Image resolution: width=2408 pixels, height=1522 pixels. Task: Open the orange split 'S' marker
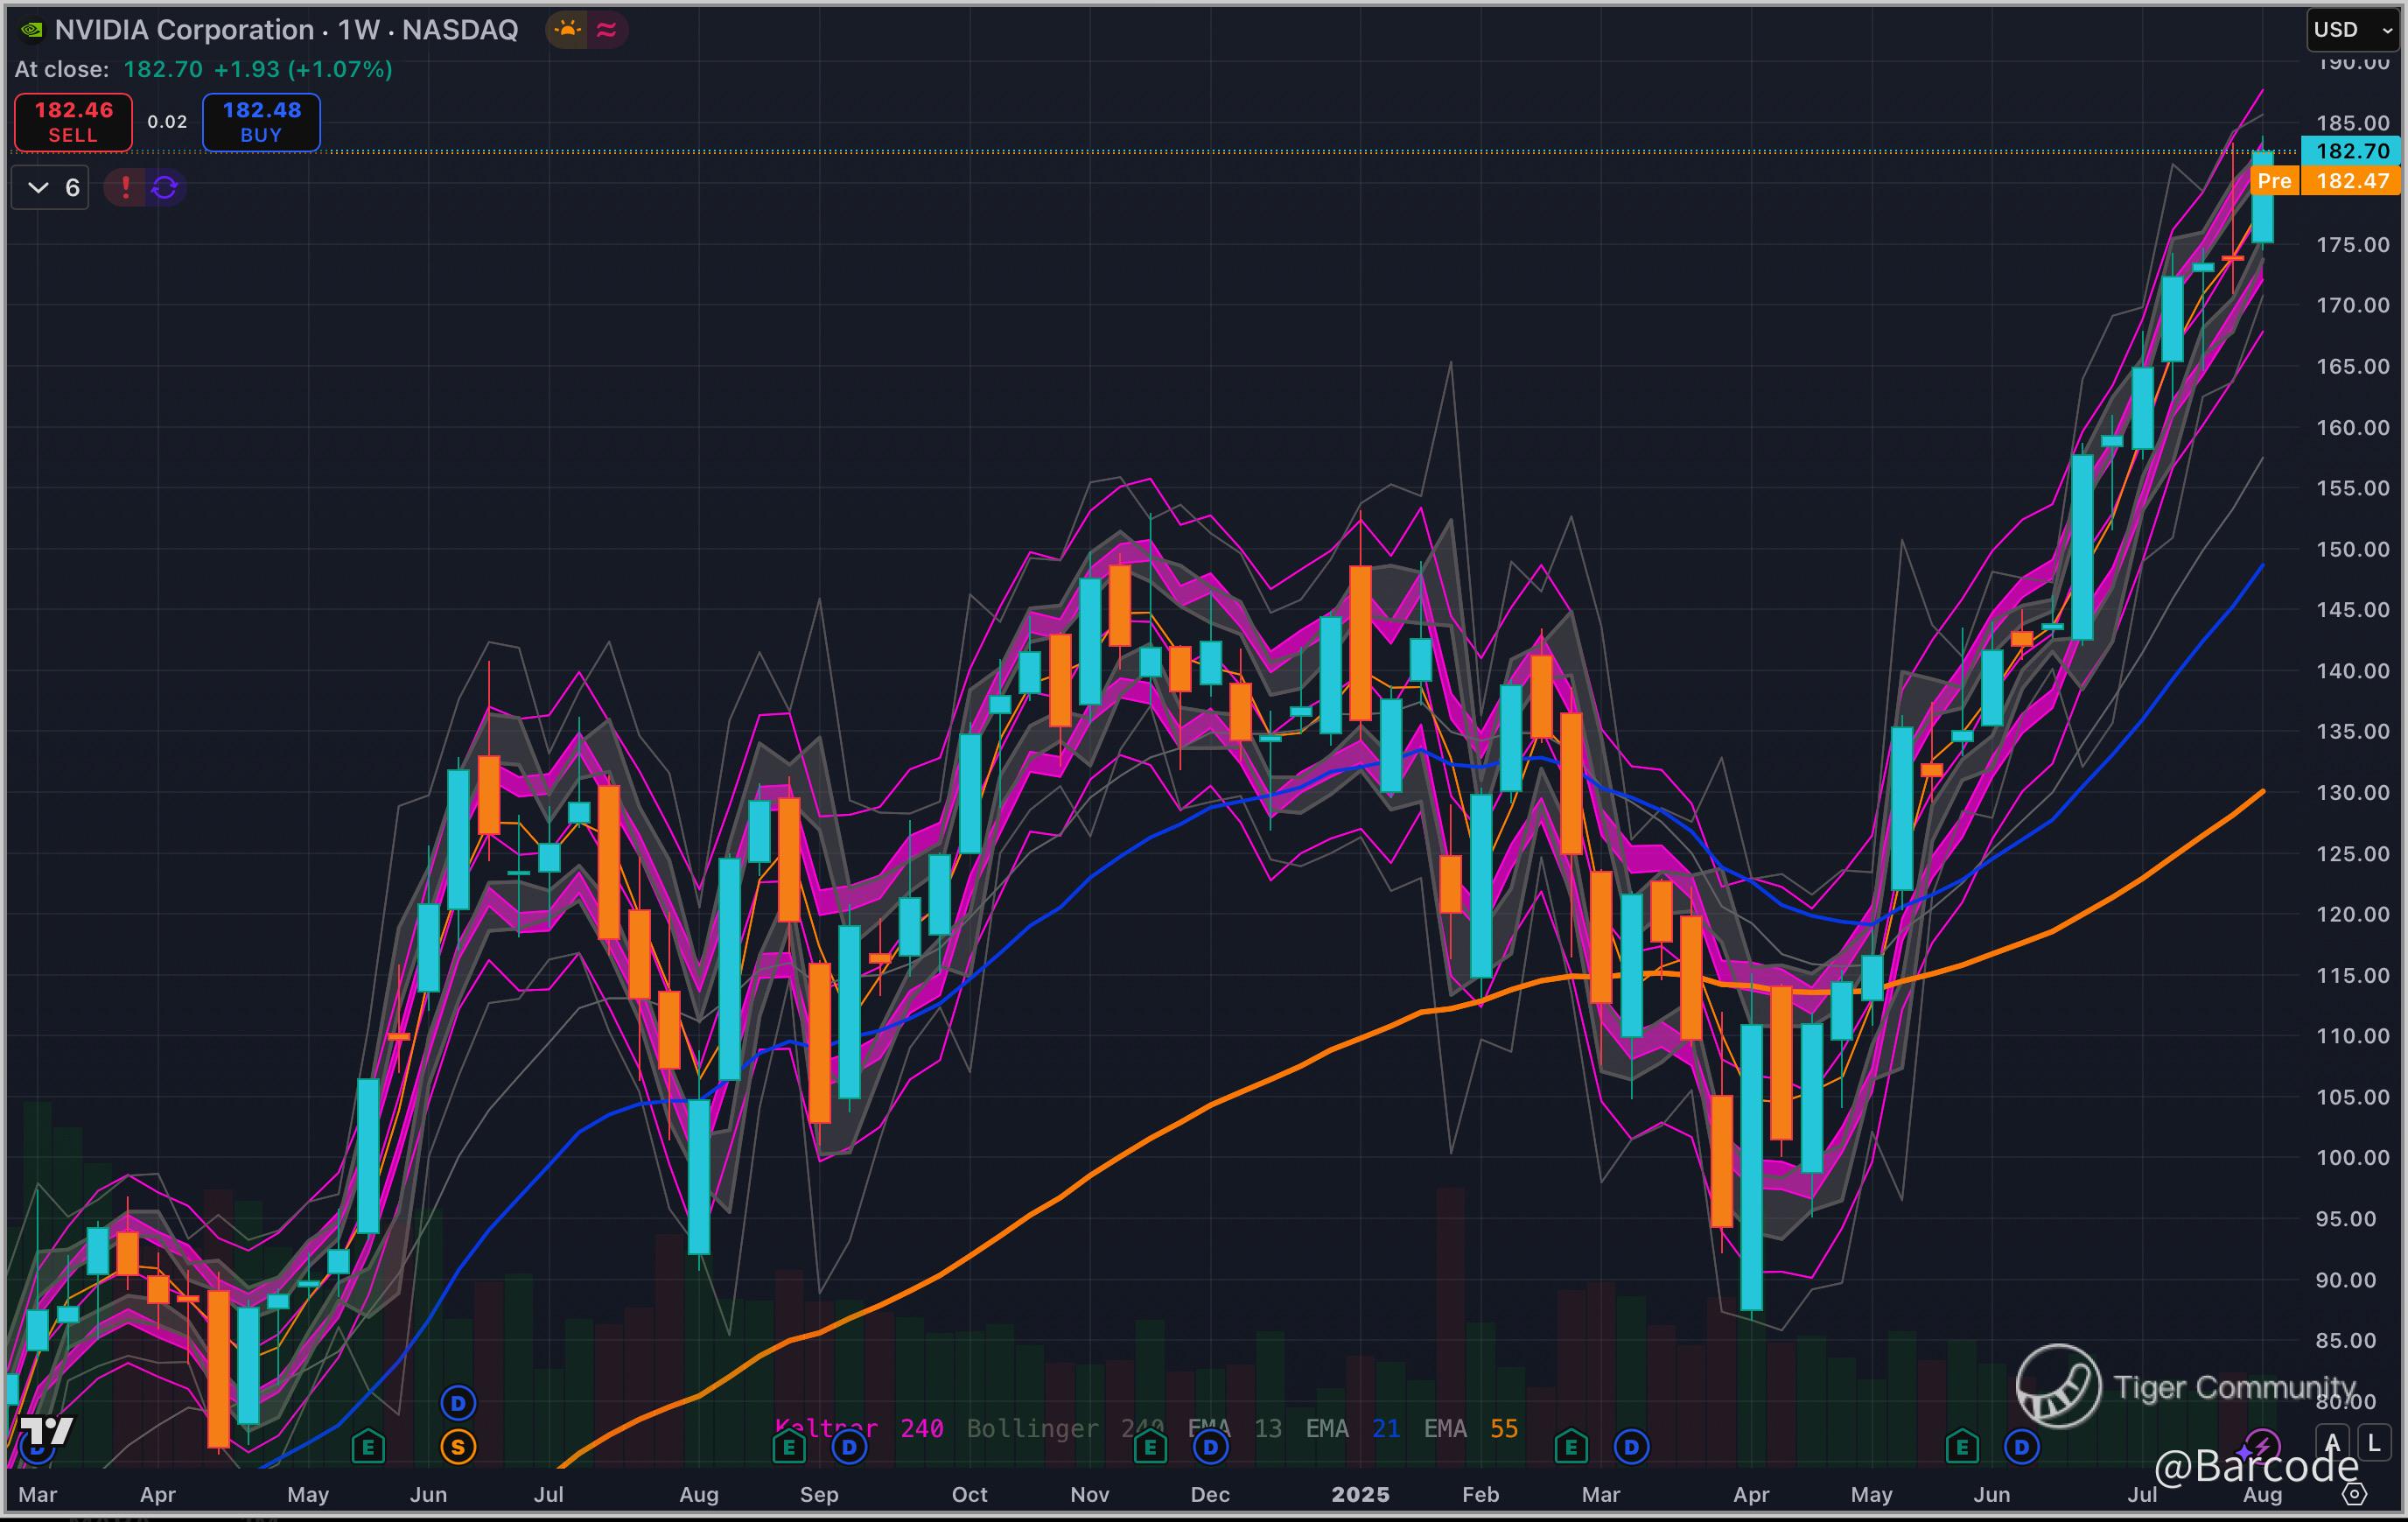pyautogui.click(x=458, y=1447)
